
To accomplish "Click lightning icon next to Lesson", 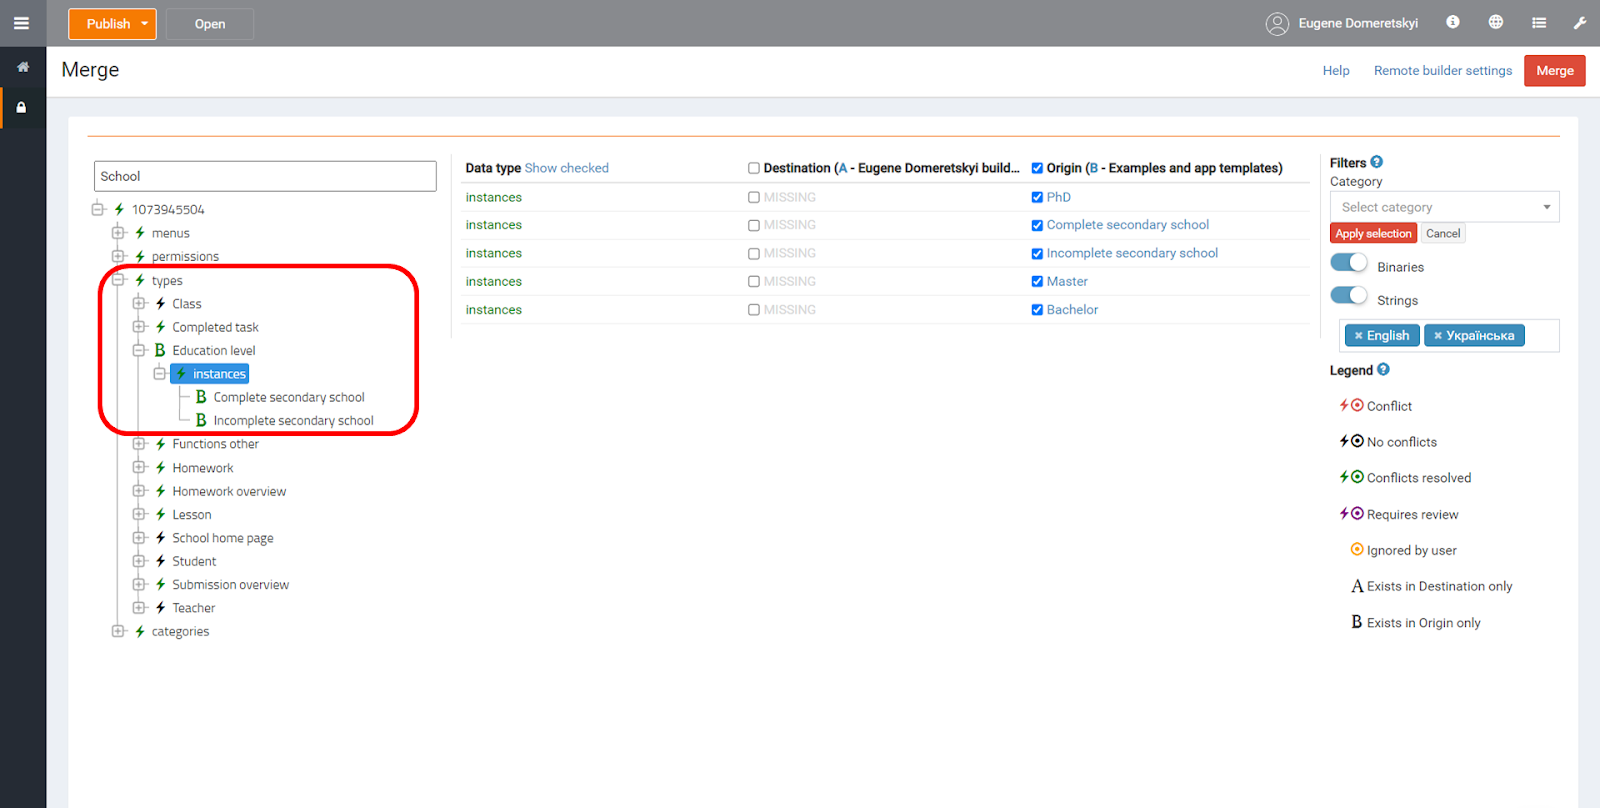I will [x=160, y=514].
